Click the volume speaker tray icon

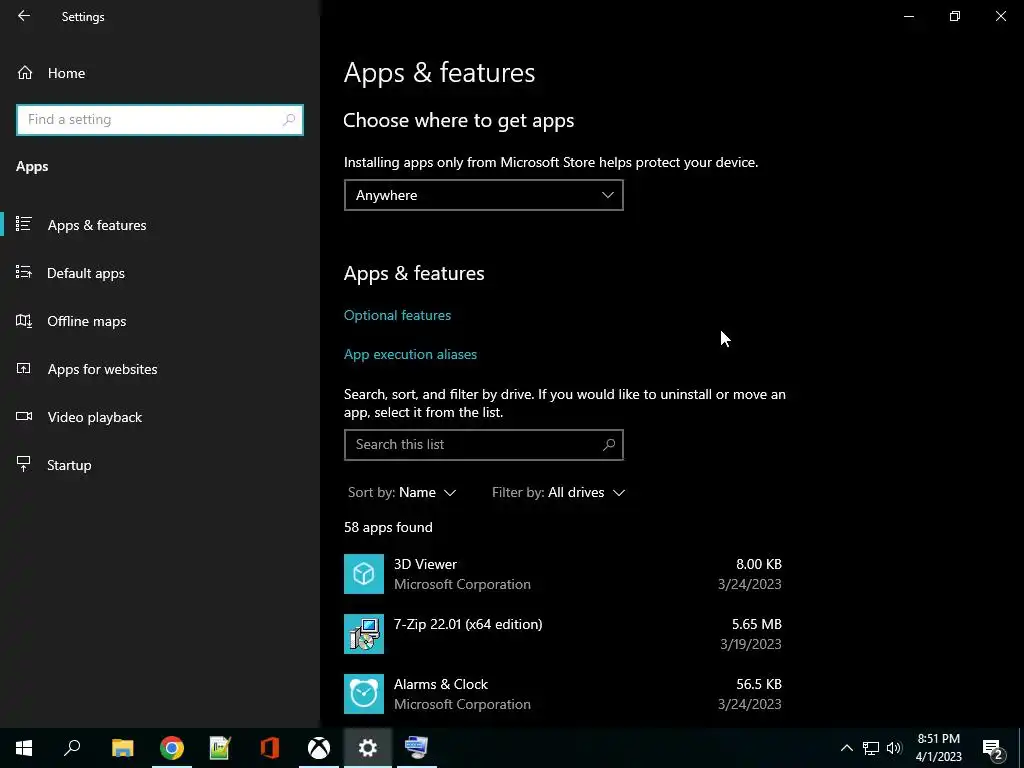(x=894, y=748)
